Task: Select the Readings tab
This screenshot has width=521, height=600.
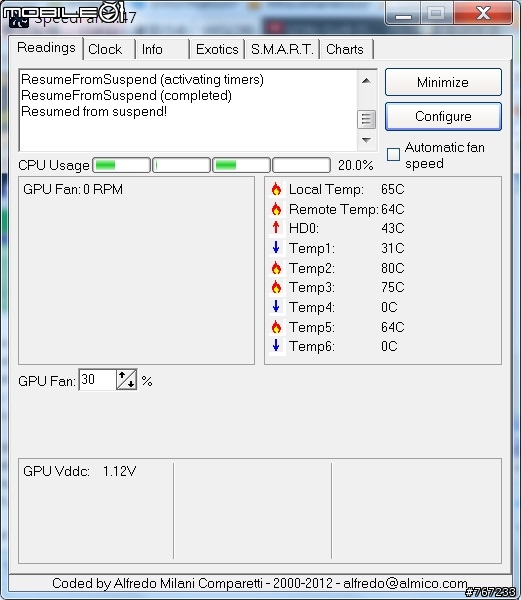Action: point(46,48)
